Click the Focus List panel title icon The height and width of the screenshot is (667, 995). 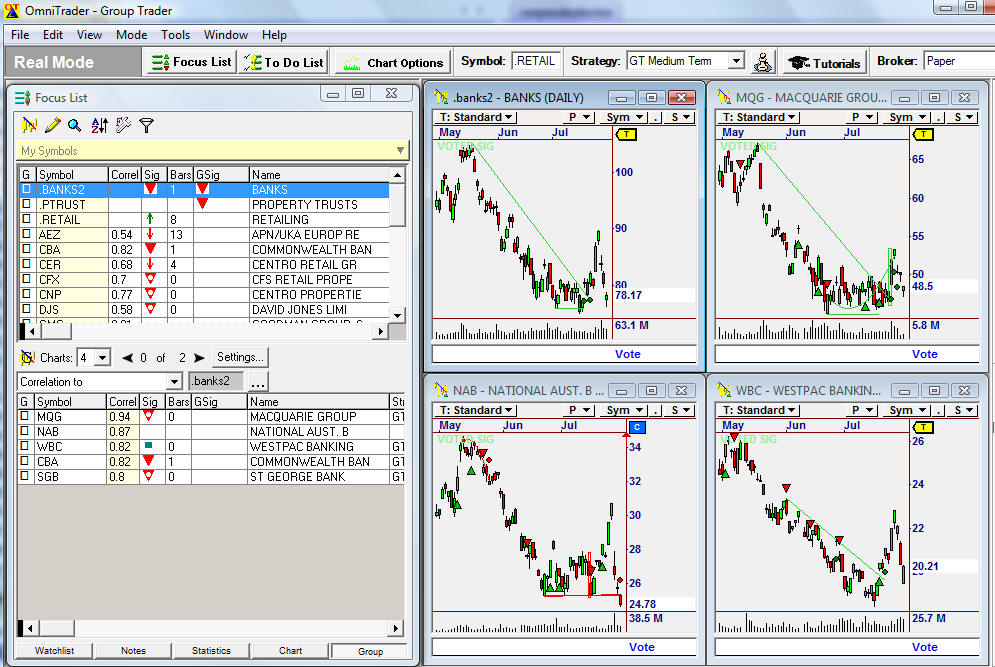(x=23, y=98)
